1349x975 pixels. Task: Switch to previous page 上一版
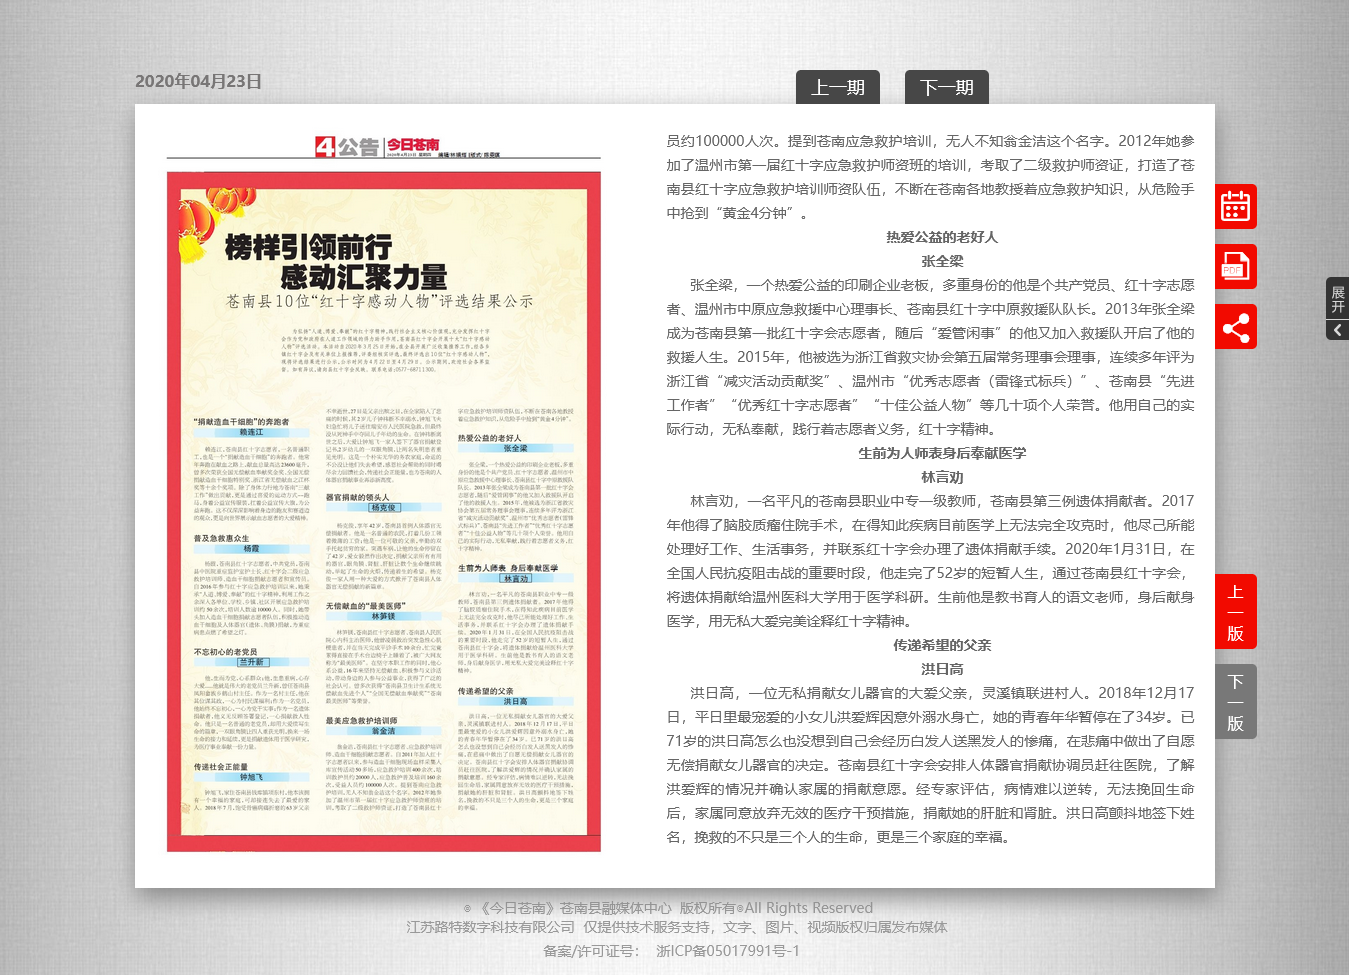point(1235,612)
